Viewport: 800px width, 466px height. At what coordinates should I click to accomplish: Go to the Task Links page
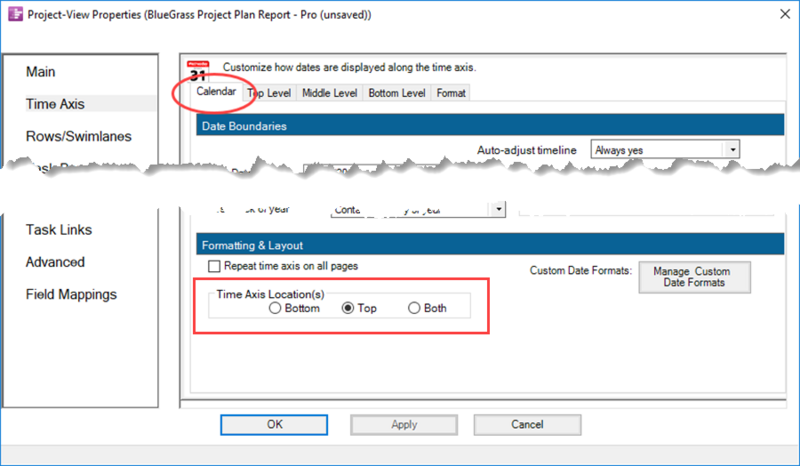pos(59,230)
